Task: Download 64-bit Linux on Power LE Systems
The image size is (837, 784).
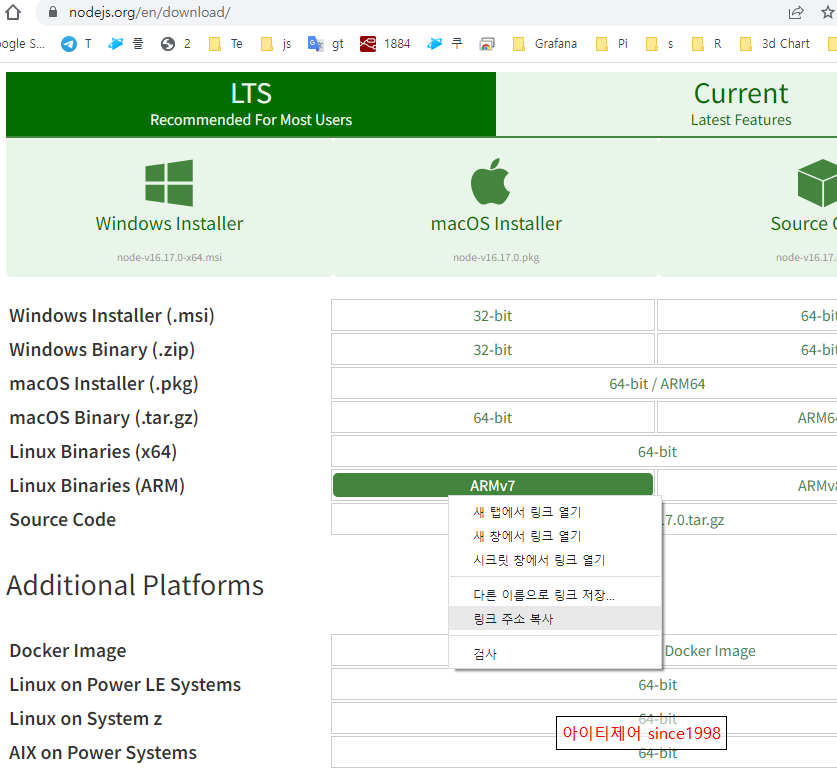Action: (x=584, y=684)
